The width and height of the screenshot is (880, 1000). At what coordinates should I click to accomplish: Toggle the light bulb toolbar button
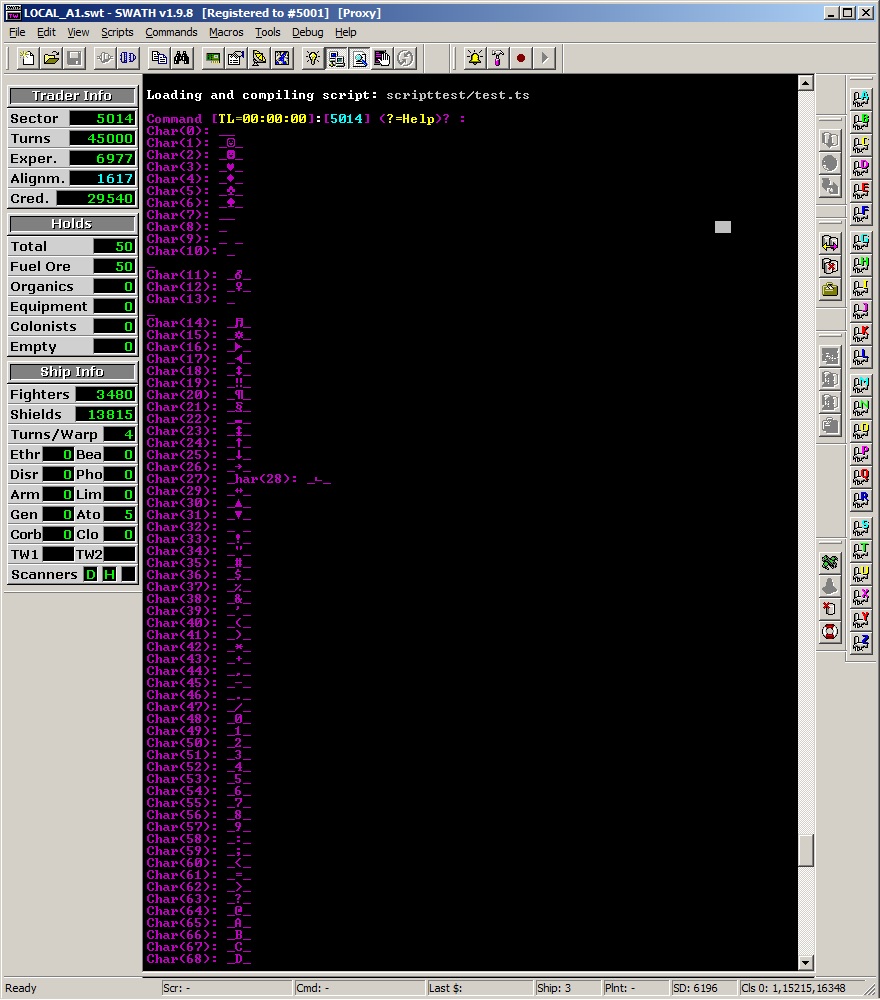313,58
